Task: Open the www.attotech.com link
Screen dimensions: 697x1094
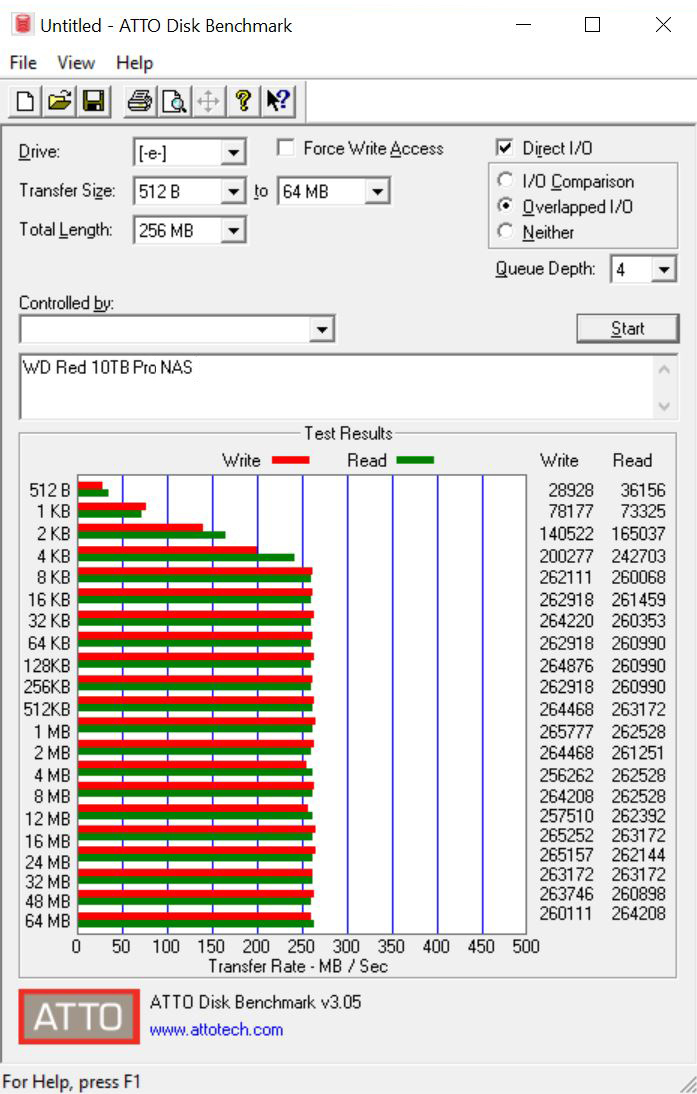Action: tap(216, 1030)
